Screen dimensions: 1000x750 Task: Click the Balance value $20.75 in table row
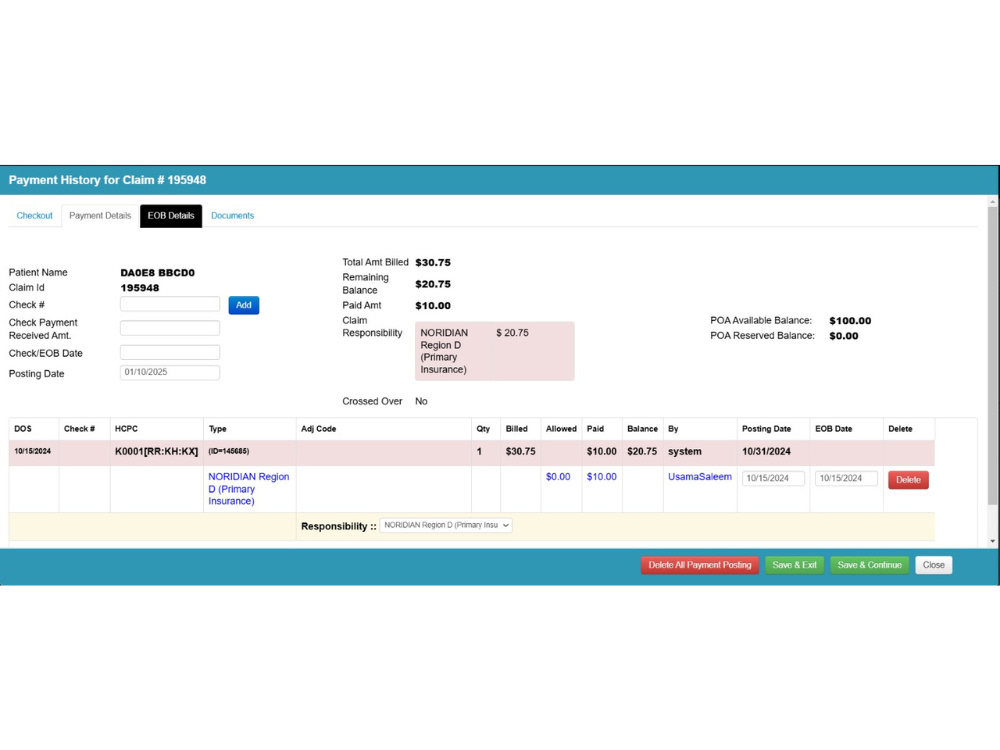click(642, 452)
